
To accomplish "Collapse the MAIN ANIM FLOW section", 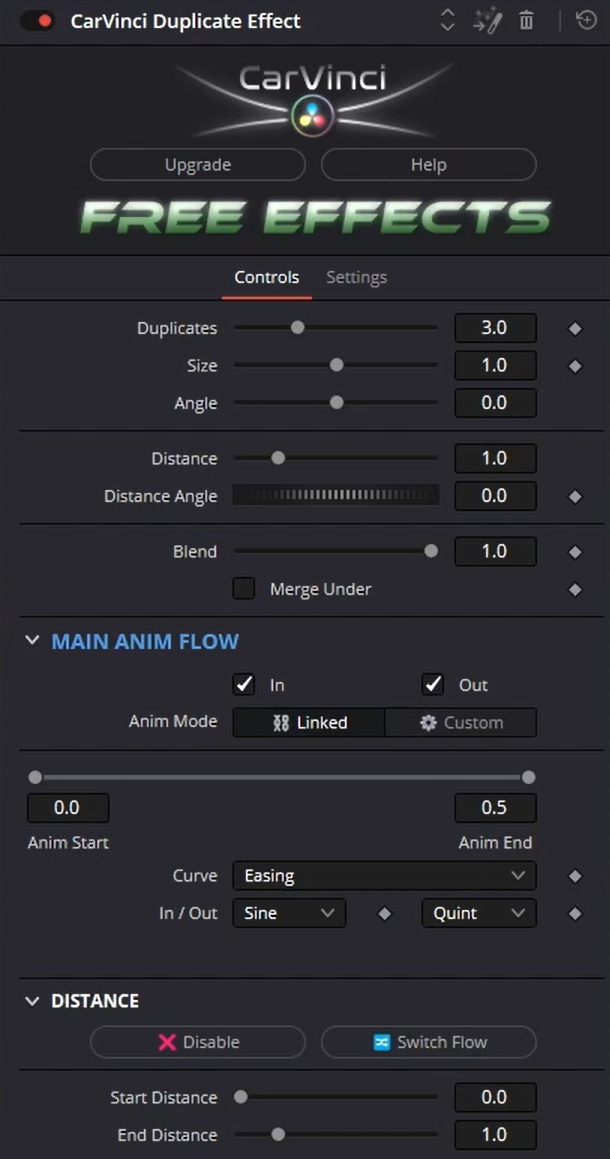I will tap(32, 640).
